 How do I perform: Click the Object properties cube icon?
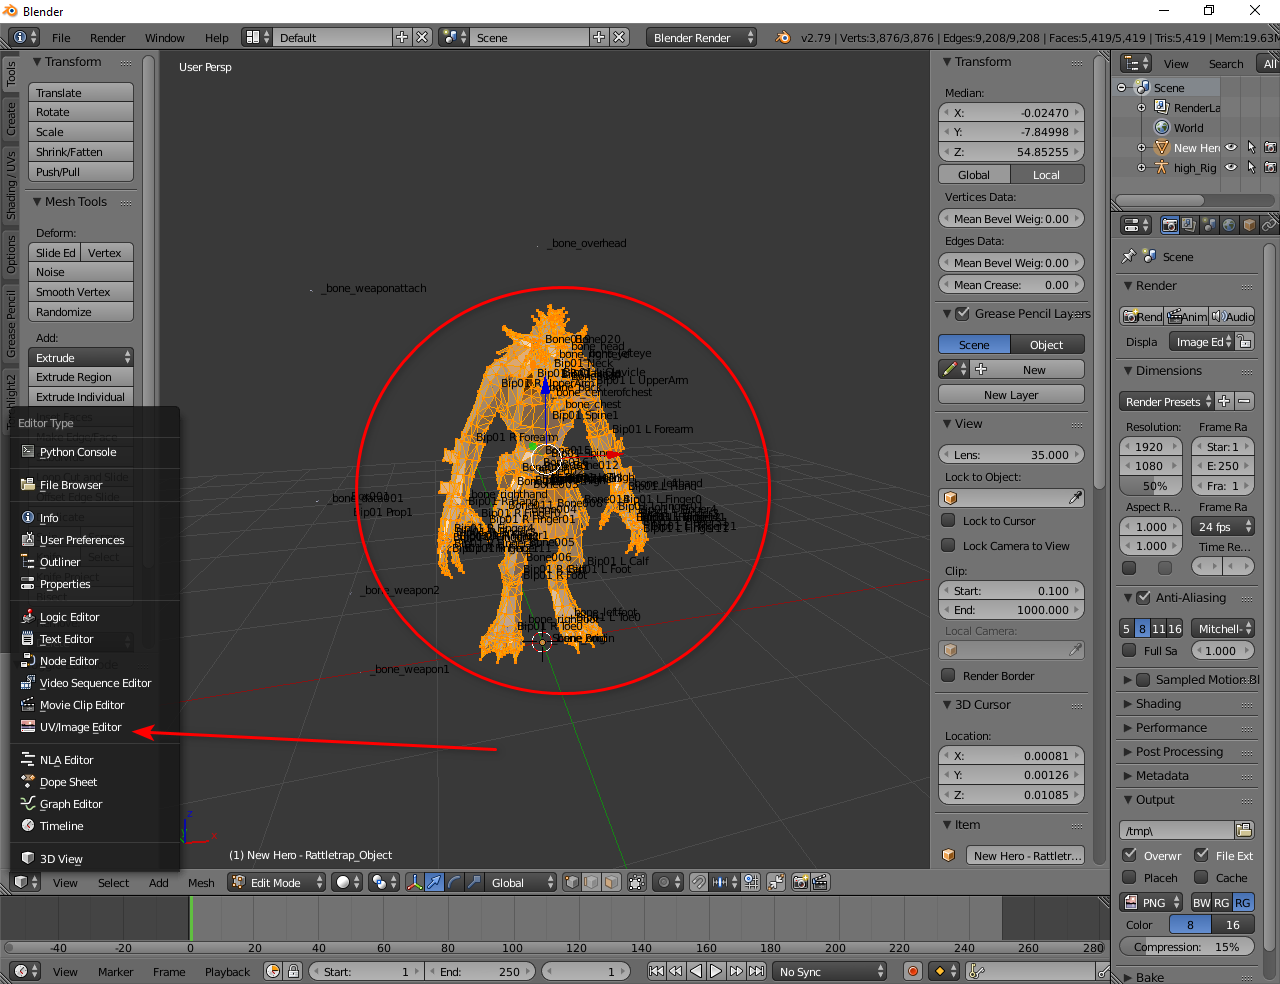pos(1249,225)
